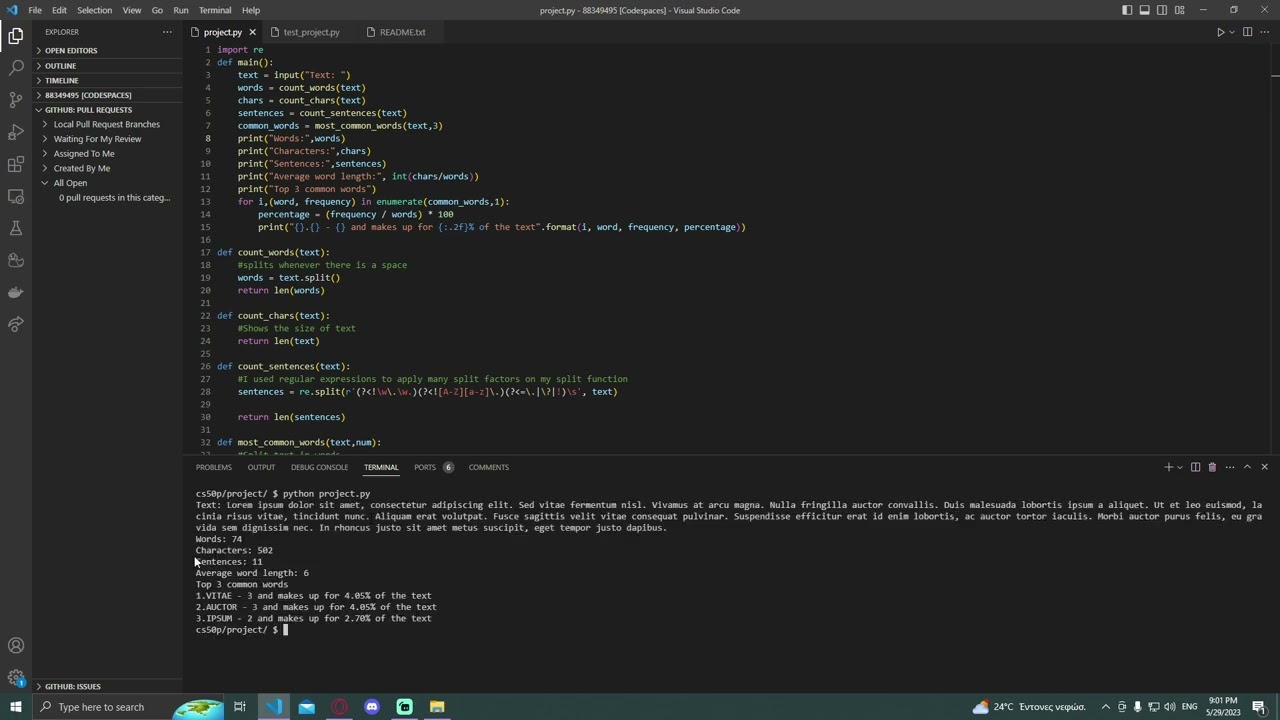
Task: Open File Explorer from the taskbar
Action: (x=437, y=707)
